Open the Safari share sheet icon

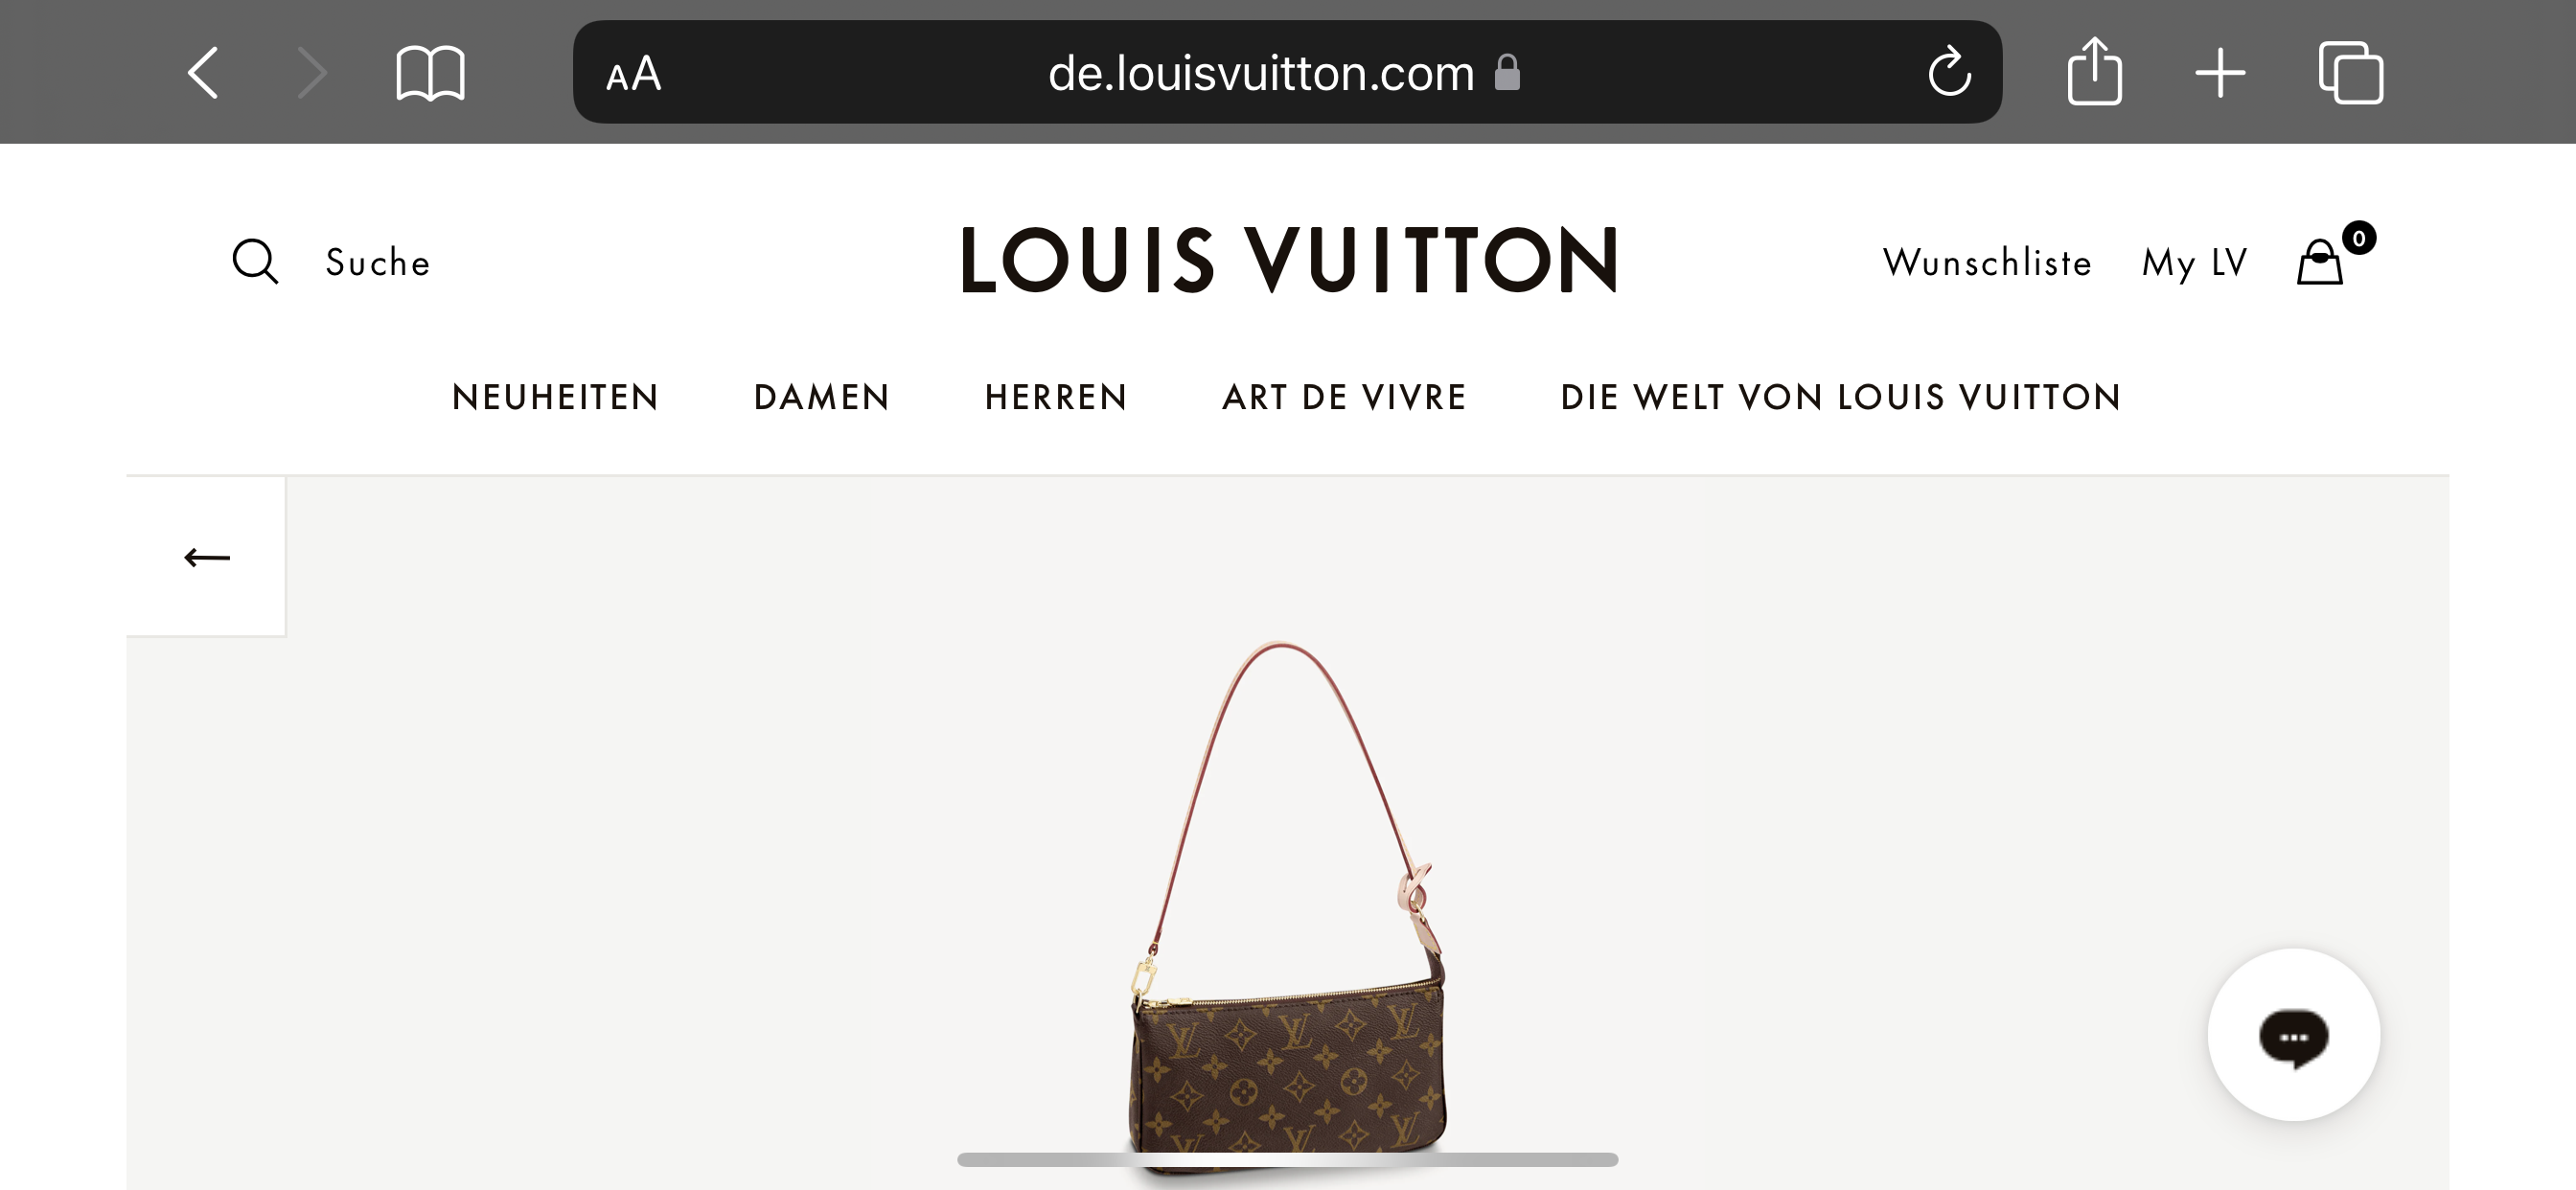[x=2094, y=70]
